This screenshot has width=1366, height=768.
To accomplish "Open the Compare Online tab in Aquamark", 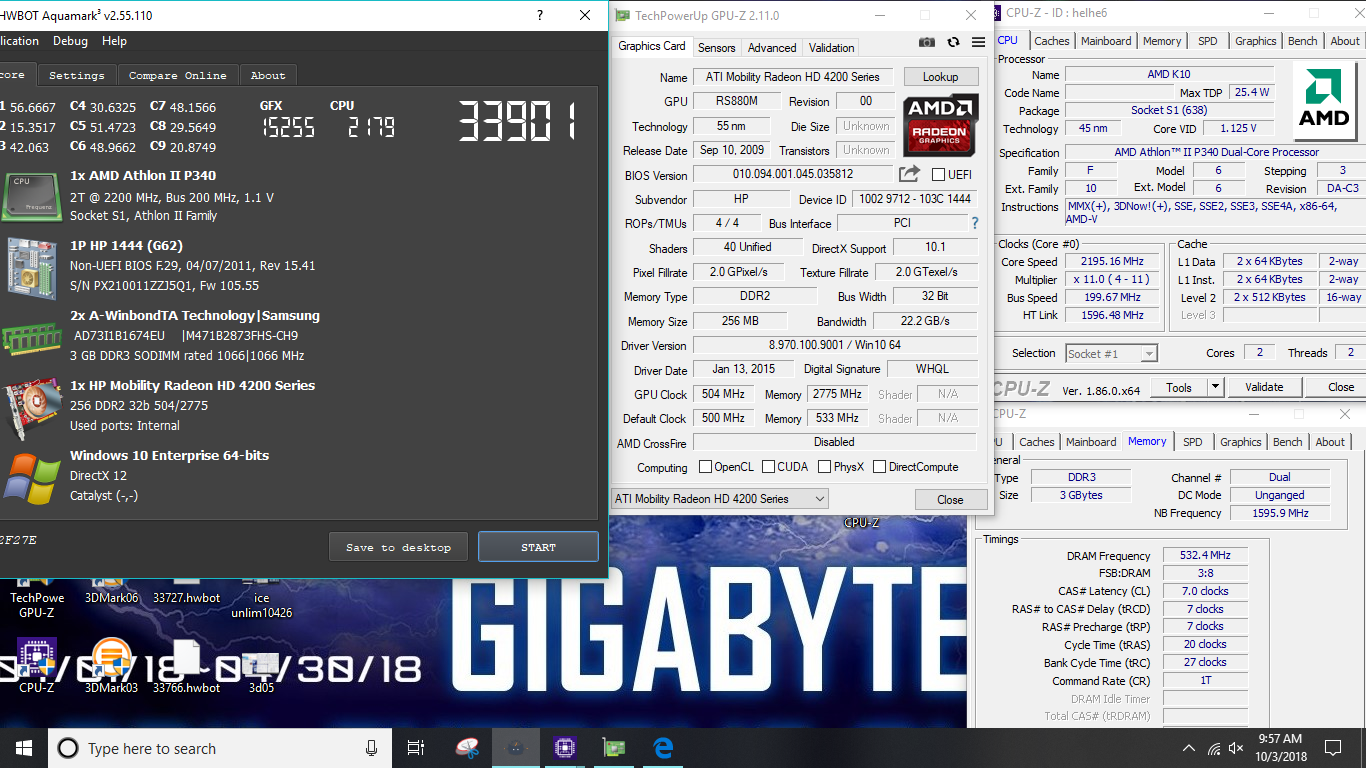I will point(178,75).
